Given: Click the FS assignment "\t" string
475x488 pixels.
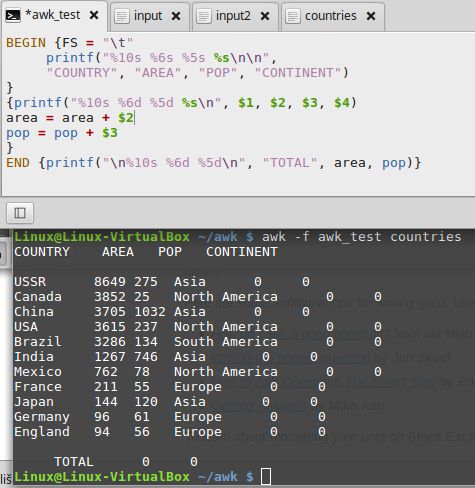Looking at the screenshot, I should point(118,43).
